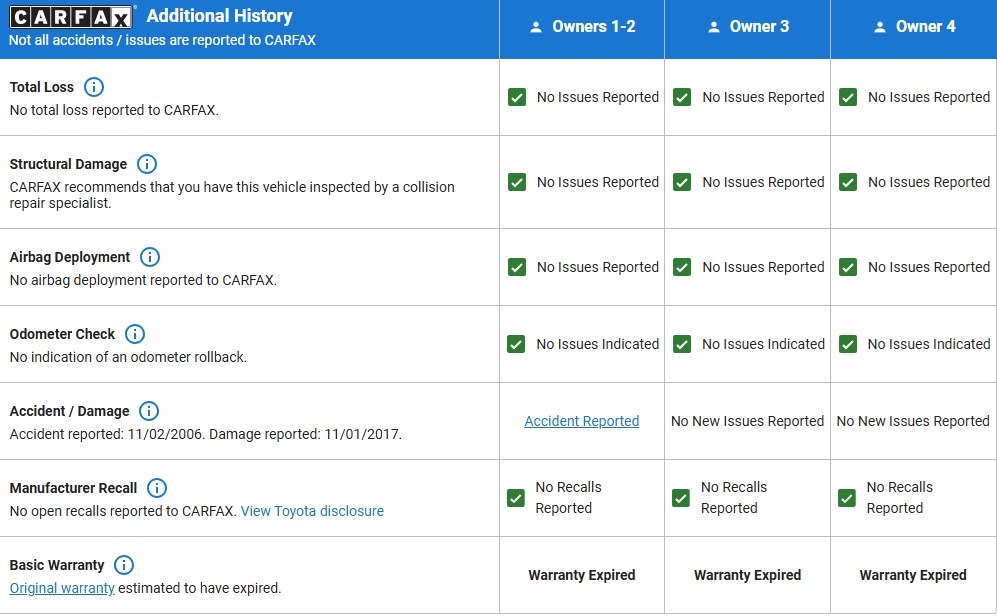Click Manufacturer Recall checkmark for Owners 1-2
Viewport: 997px width, 616px height.
pos(516,498)
